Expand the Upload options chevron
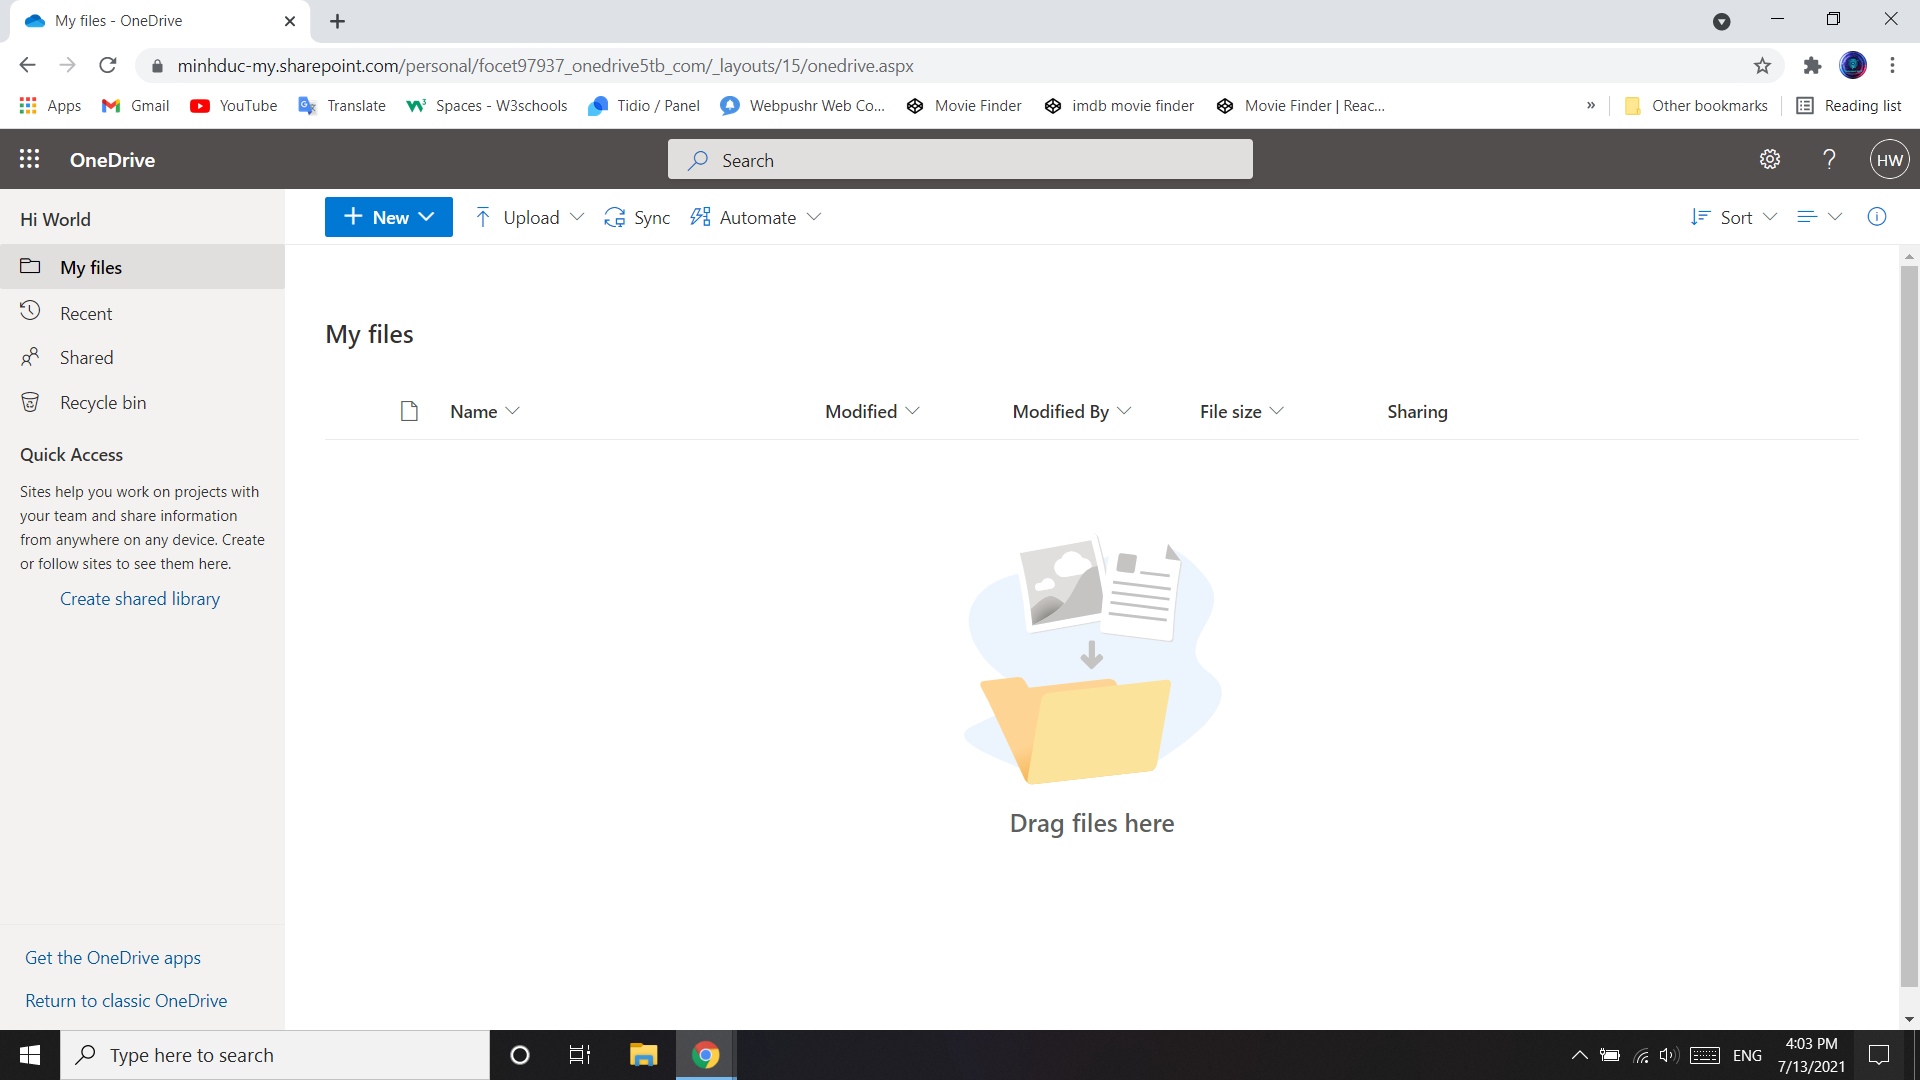The image size is (1920, 1080). (x=578, y=217)
